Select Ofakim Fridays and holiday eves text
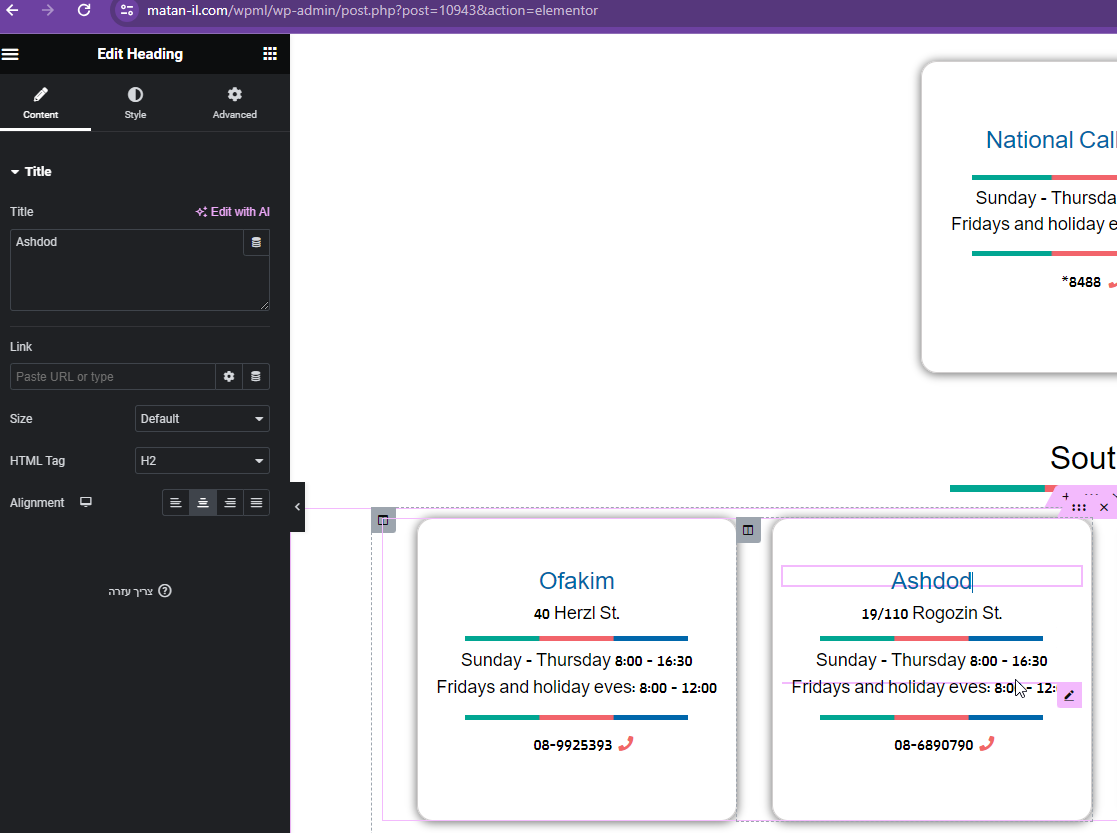The image size is (1117, 833). (576, 688)
